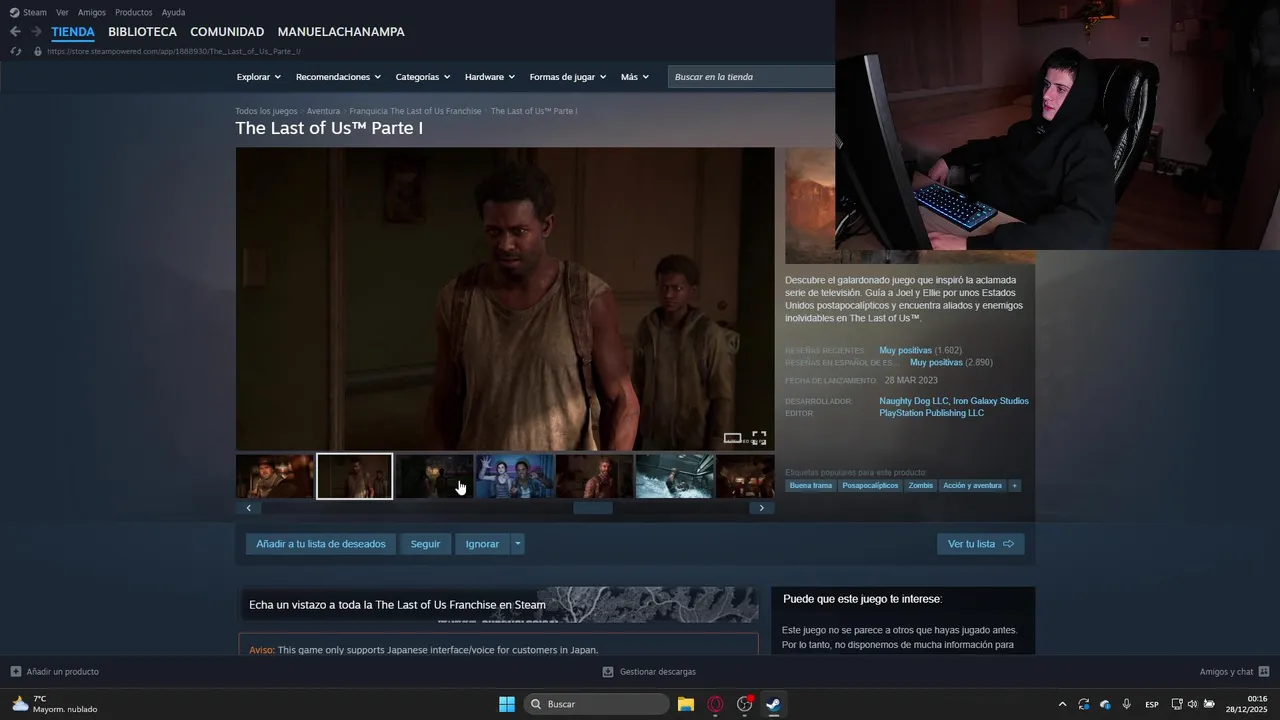1280x720 pixels.
Task: Select the fifth screenshot thumbnail
Action: [595, 476]
